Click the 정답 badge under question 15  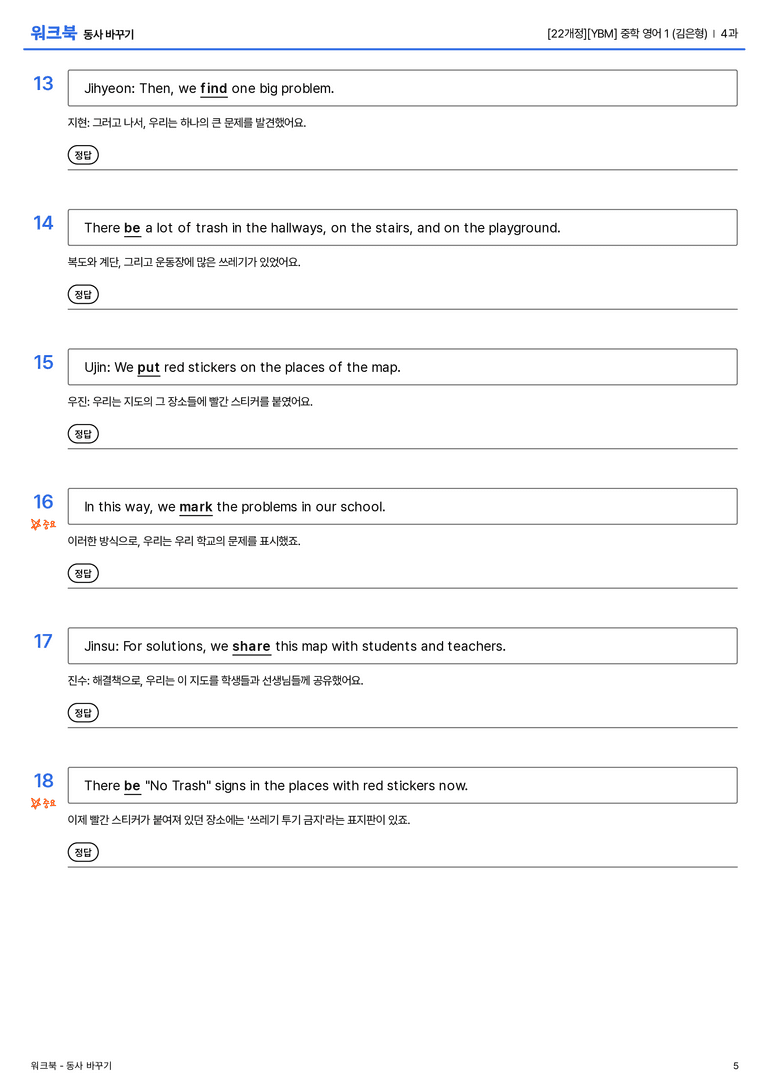83,433
